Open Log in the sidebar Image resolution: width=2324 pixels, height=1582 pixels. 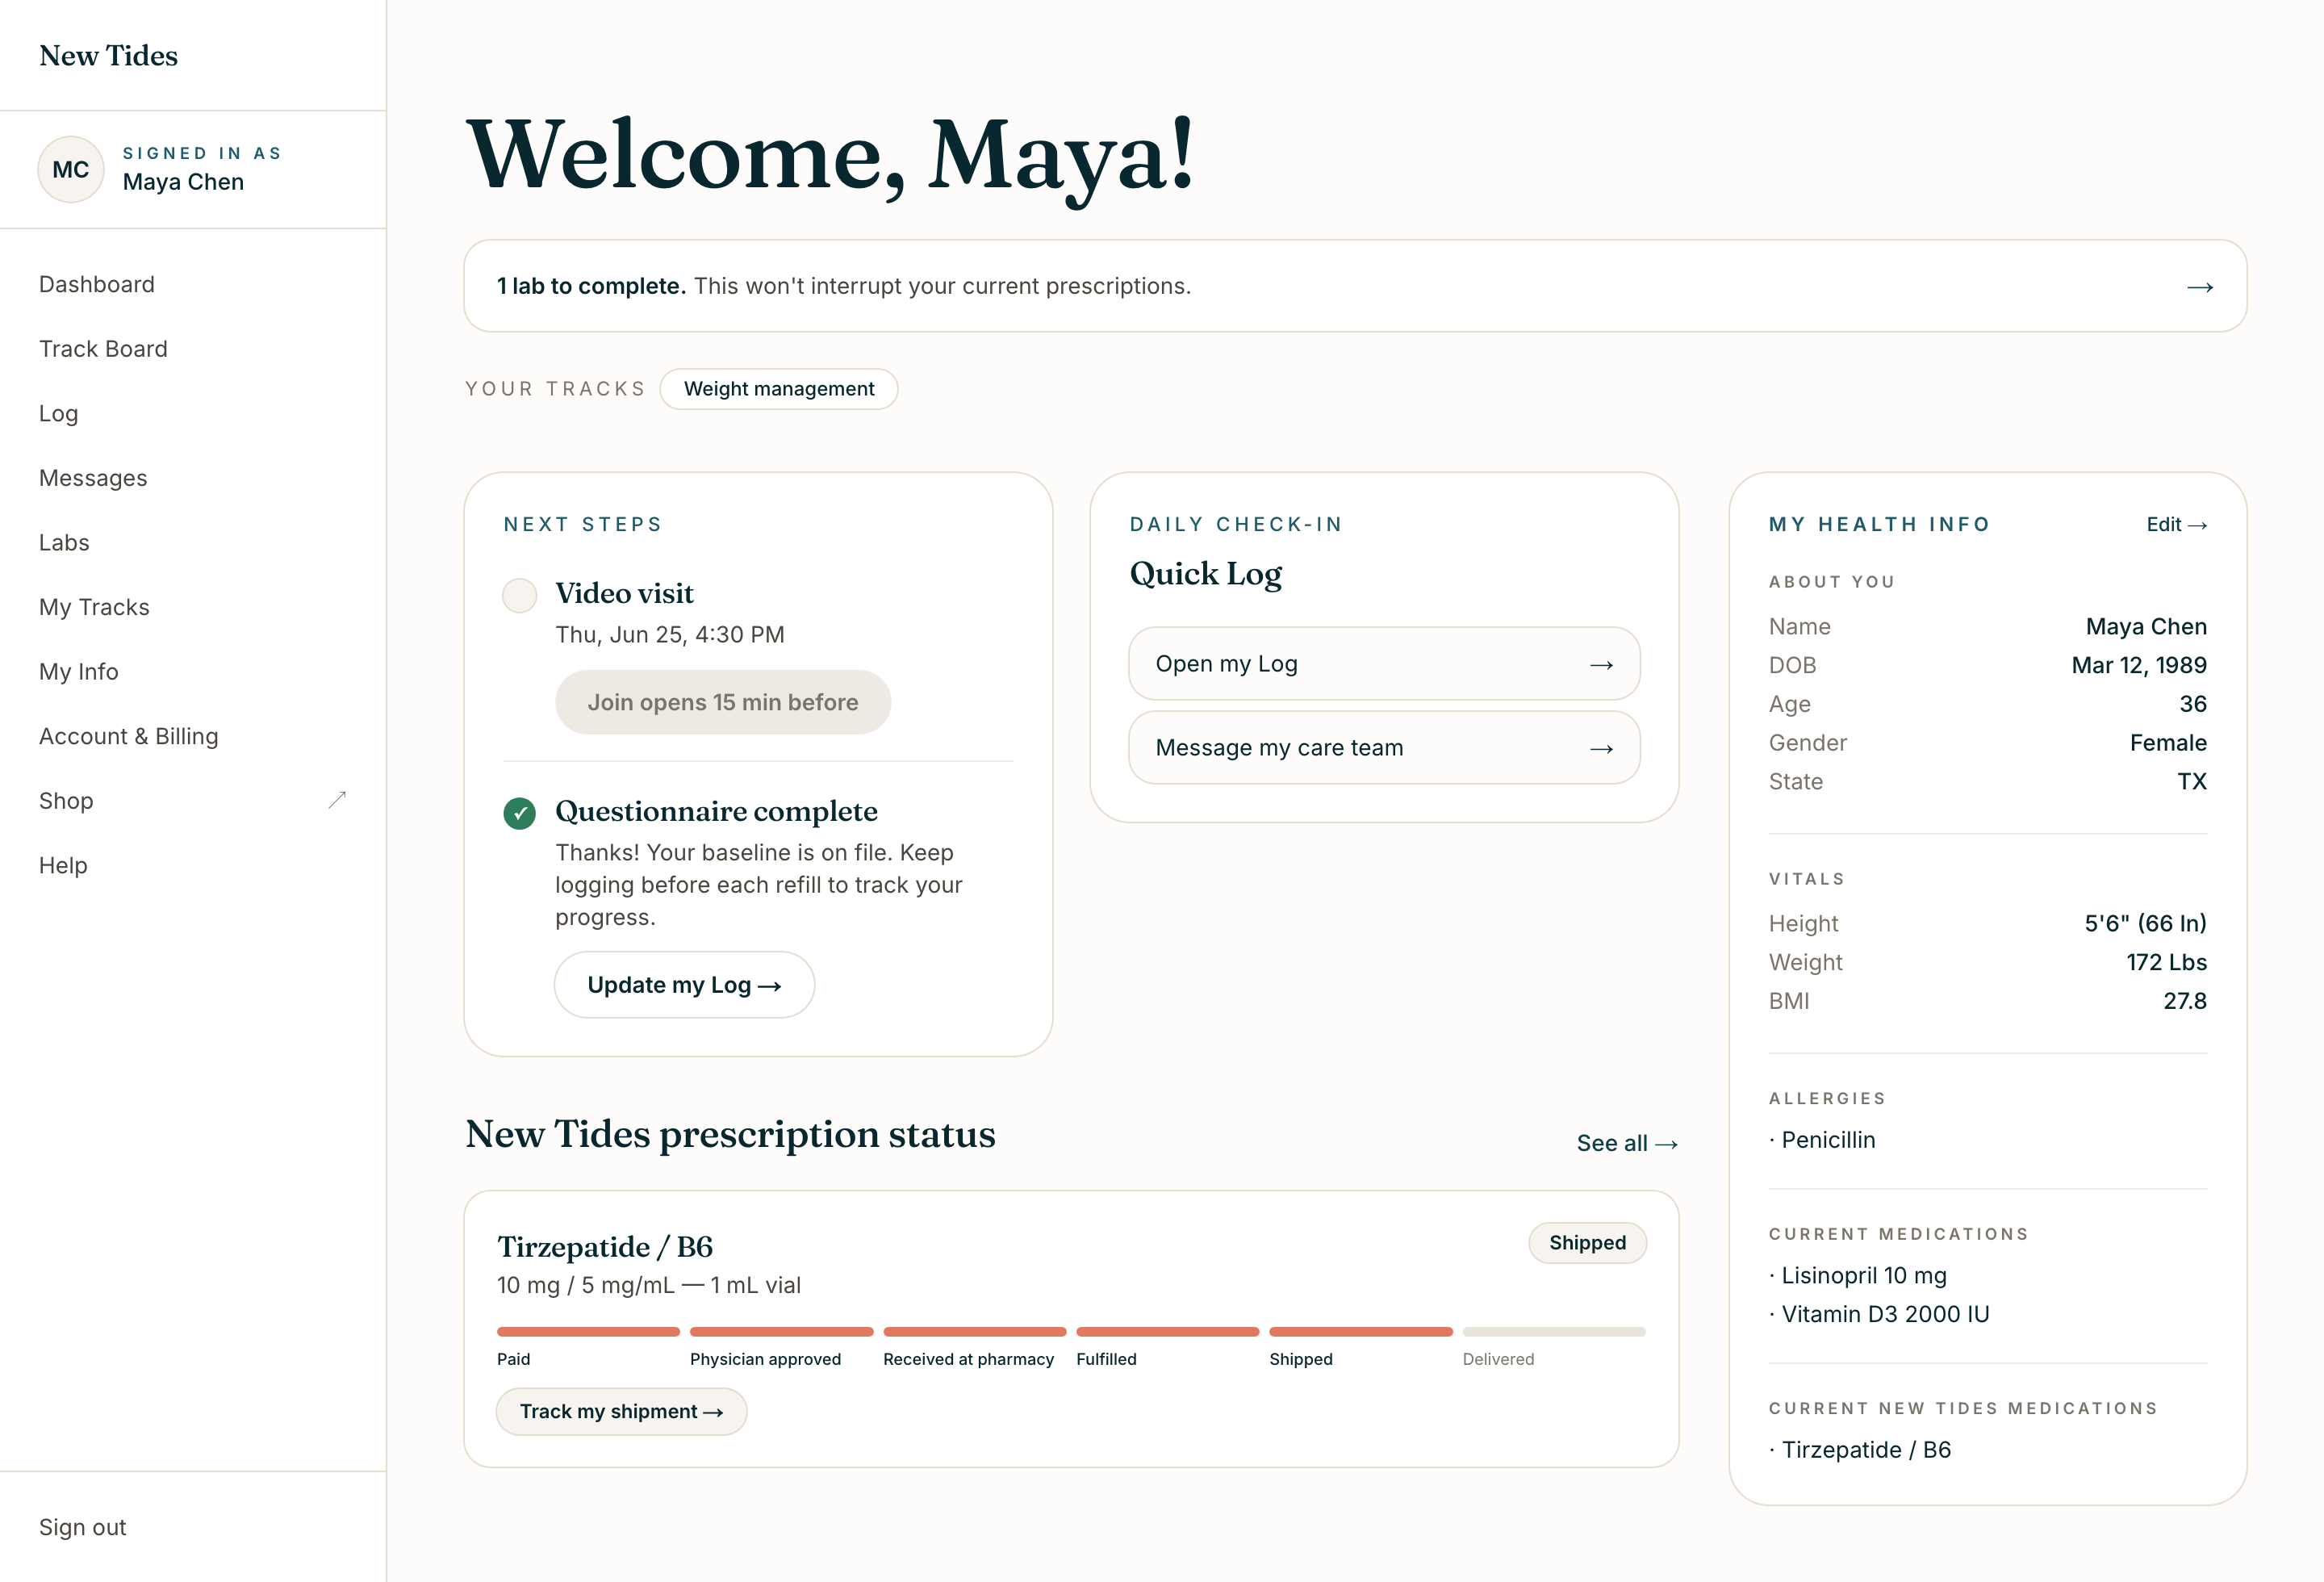point(59,413)
